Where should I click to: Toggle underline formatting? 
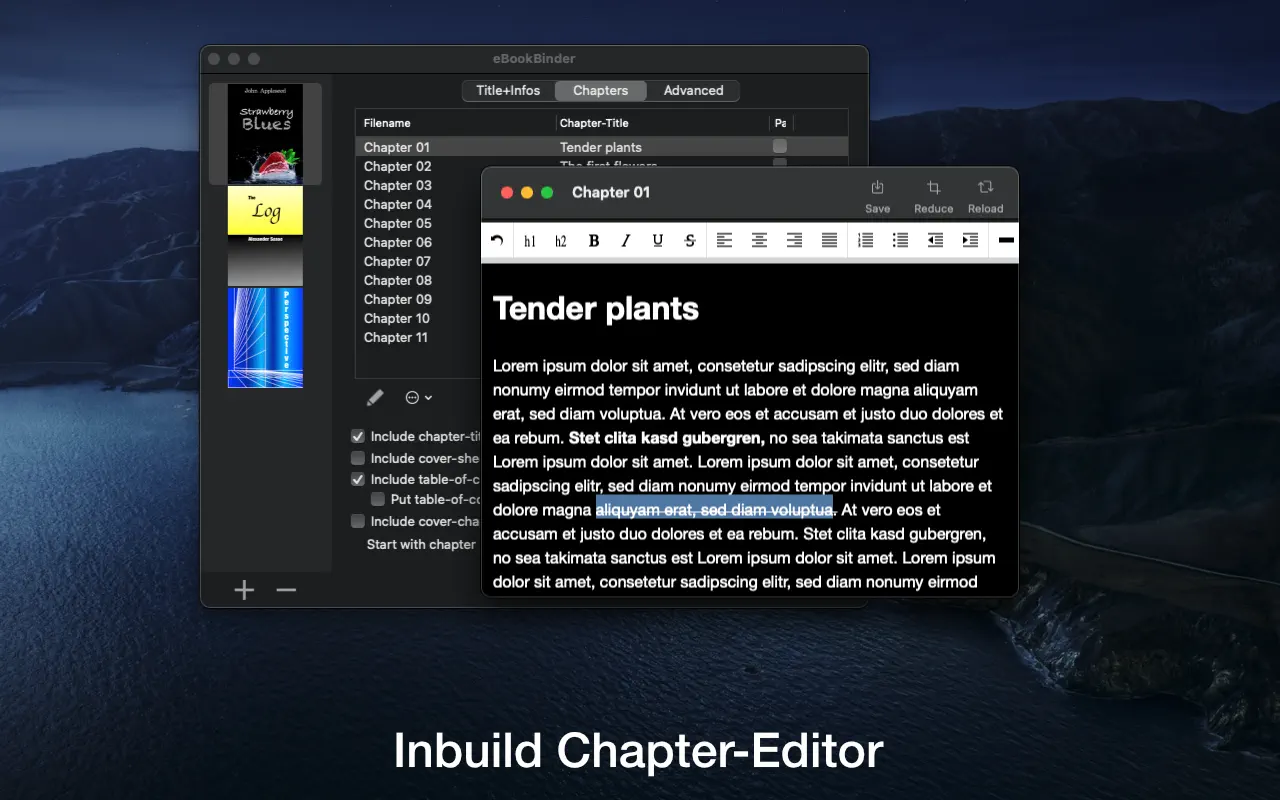(657, 241)
